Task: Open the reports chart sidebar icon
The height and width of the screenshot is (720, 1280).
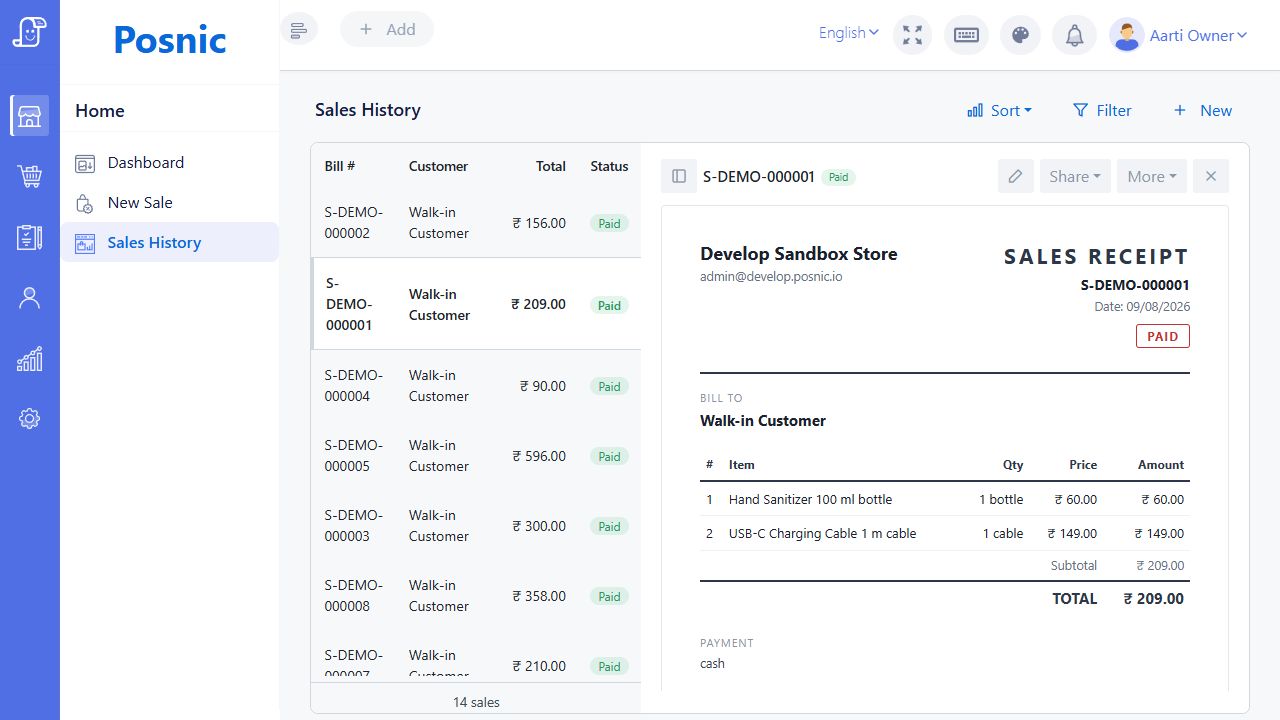Action: click(30, 359)
